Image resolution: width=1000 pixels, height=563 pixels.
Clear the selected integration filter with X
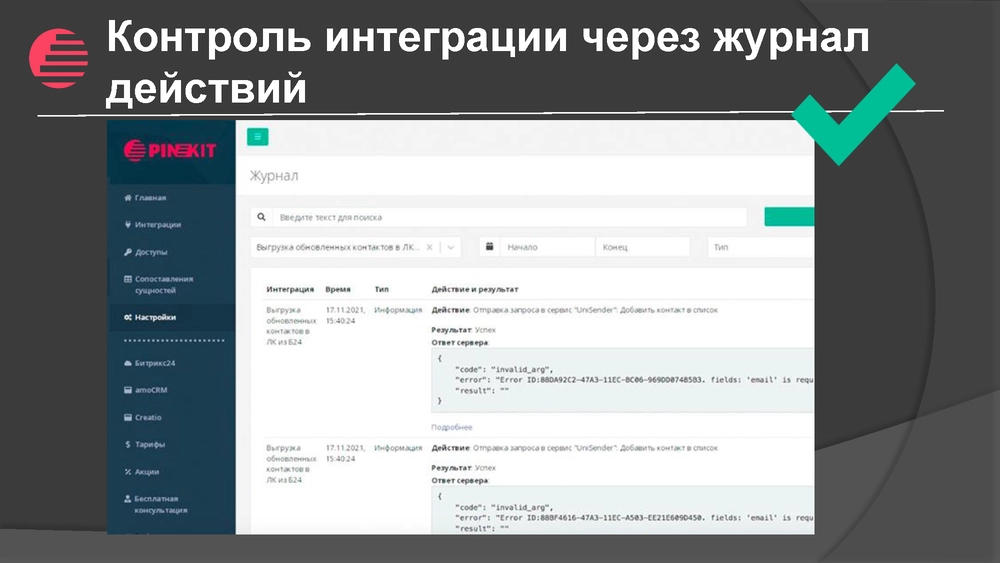click(x=430, y=247)
